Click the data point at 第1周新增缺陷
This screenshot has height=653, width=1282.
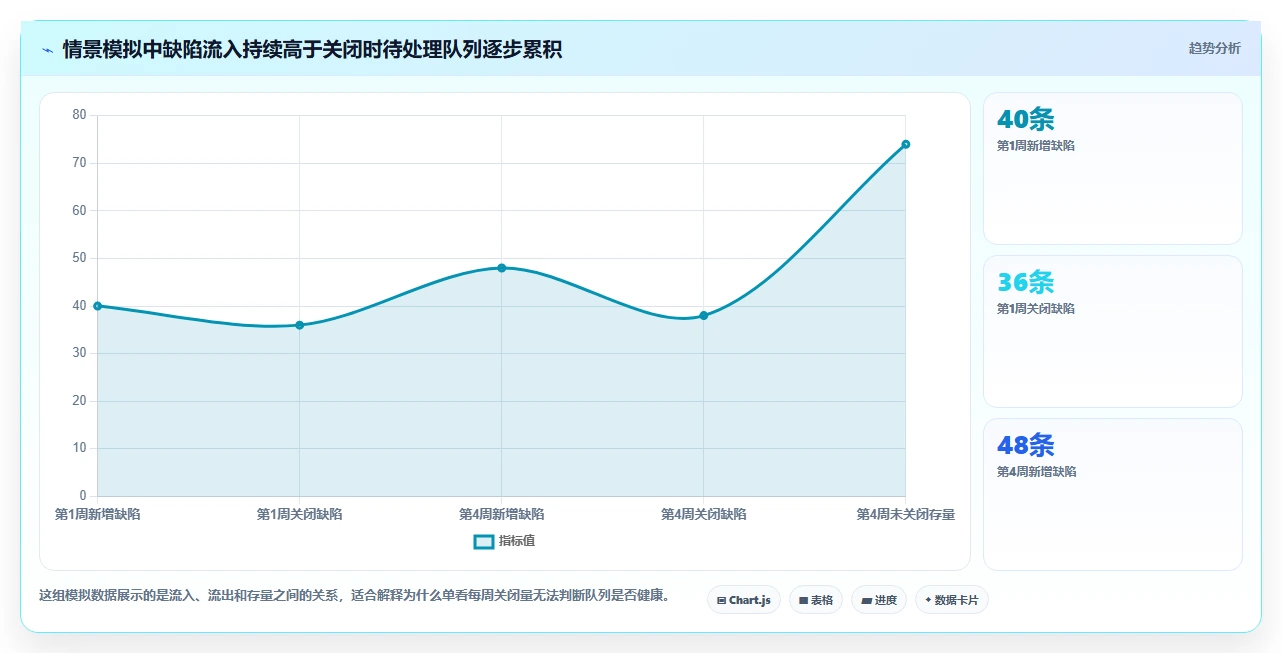[97, 306]
